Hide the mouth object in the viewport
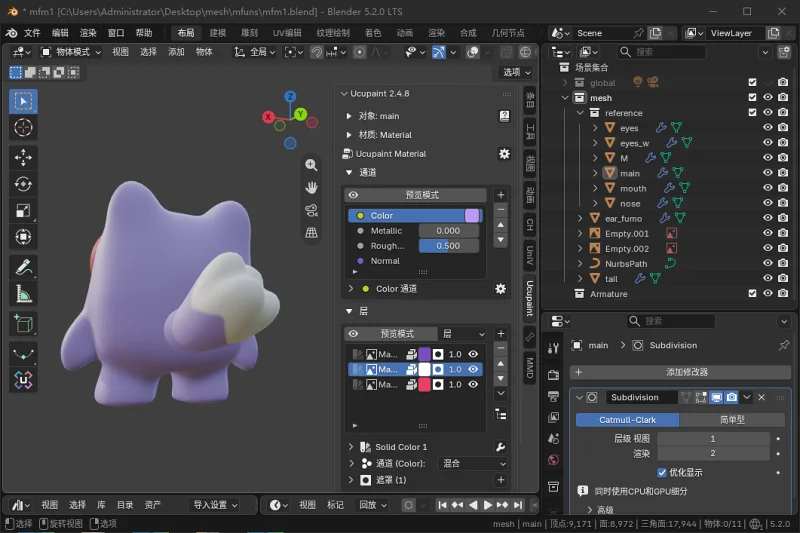800x533 pixels. tap(767, 188)
